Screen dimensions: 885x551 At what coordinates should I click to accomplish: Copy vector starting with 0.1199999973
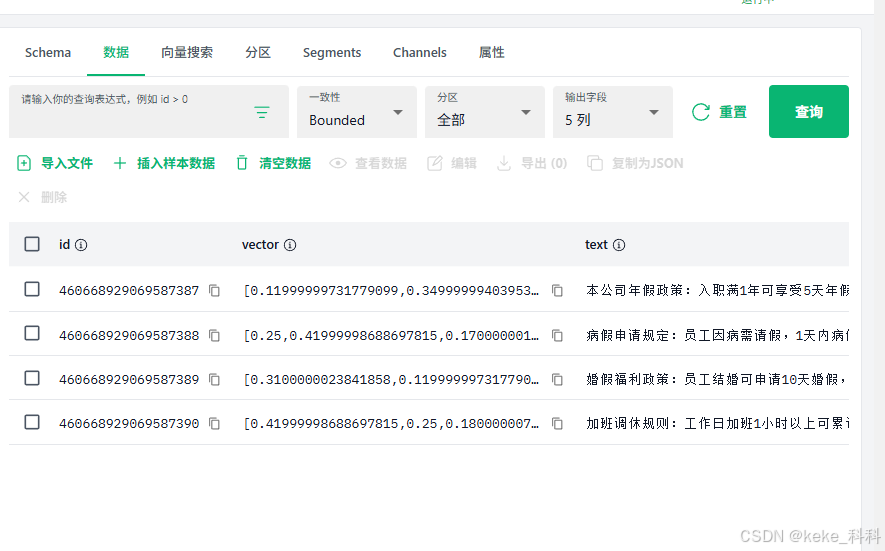(x=557, y=290)
